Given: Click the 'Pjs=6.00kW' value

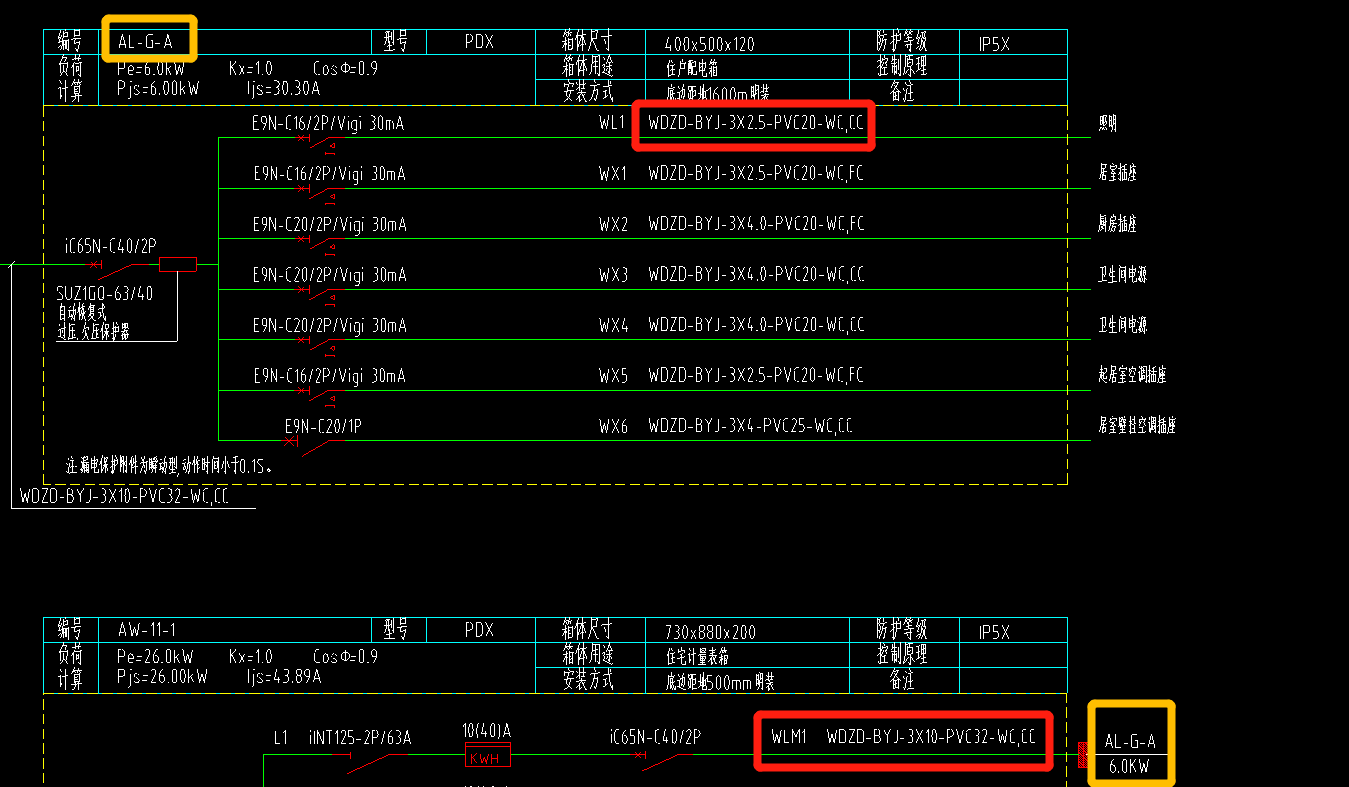Looking at the screenshot, I should pos(158,88).
